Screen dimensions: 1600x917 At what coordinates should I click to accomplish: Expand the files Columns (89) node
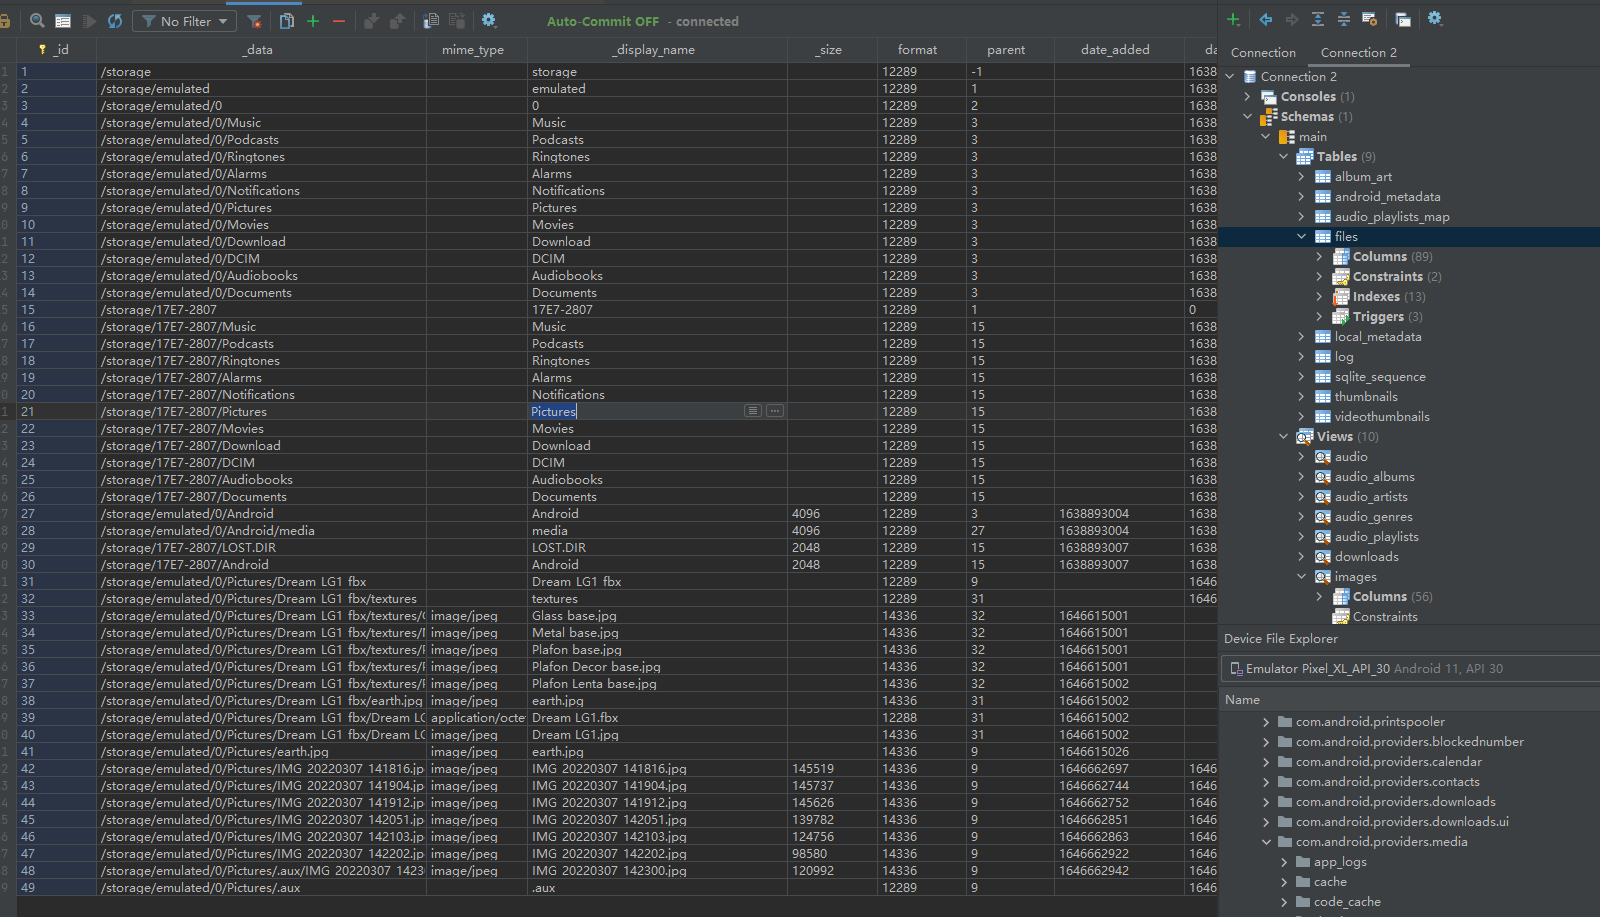click(1320, 257)
